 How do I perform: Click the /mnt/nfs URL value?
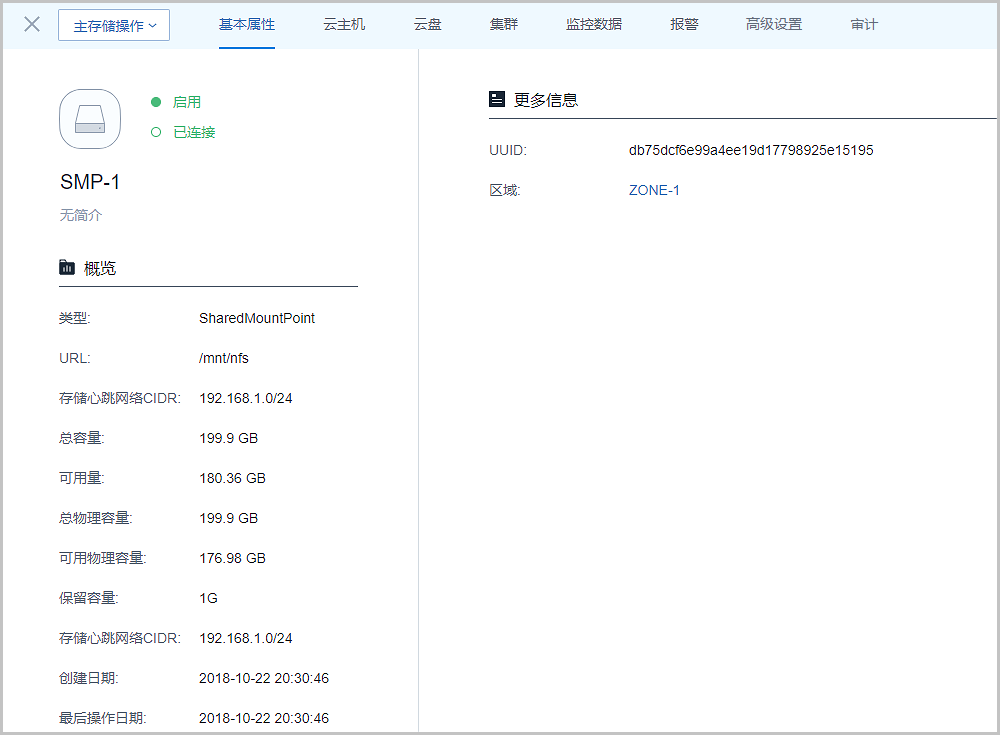pos(224,358)
